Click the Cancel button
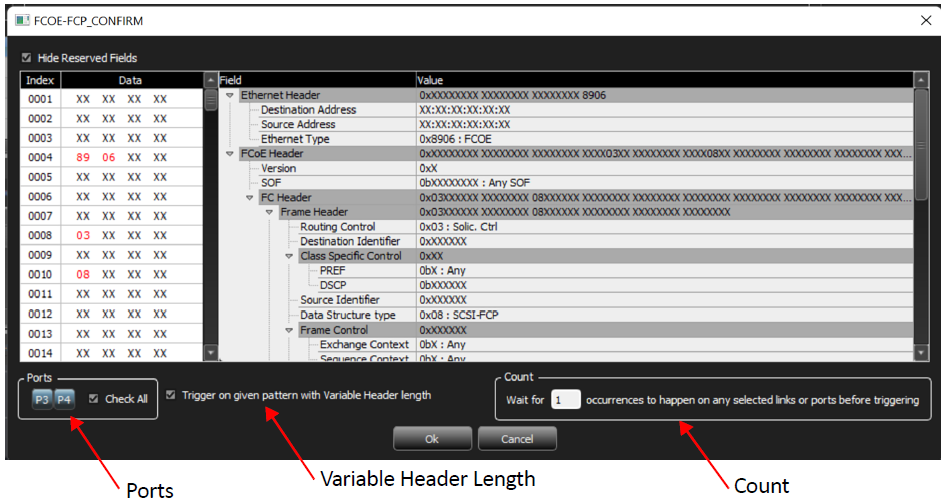The image size is (946, 499). [x=517, y=439]
